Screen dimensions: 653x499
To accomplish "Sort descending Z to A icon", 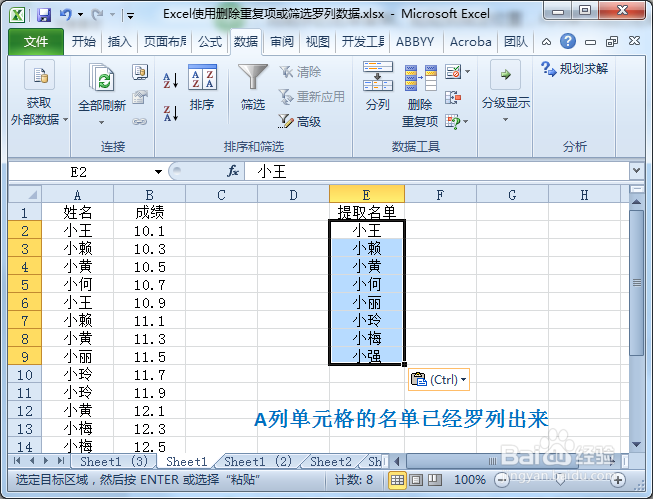I will 171,113.
